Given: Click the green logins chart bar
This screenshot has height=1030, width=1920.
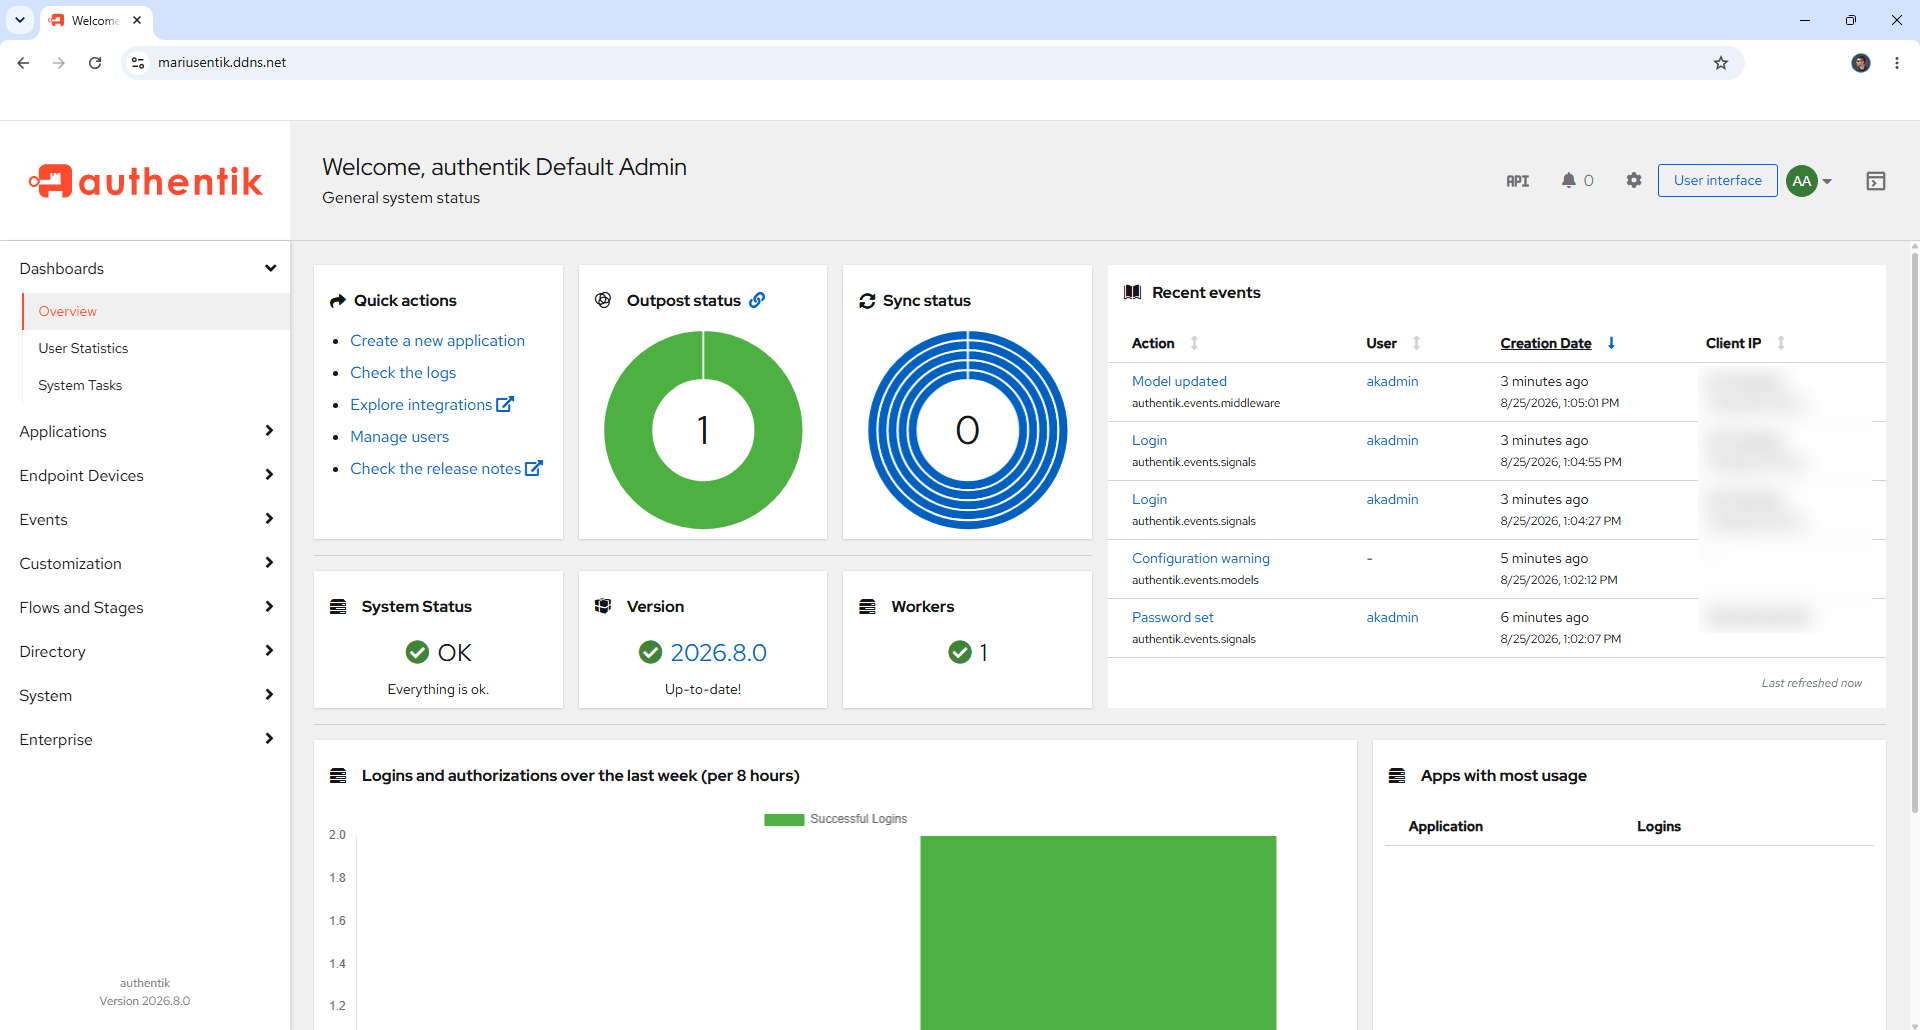Looking at the screenshot, I should (1098, 932).
